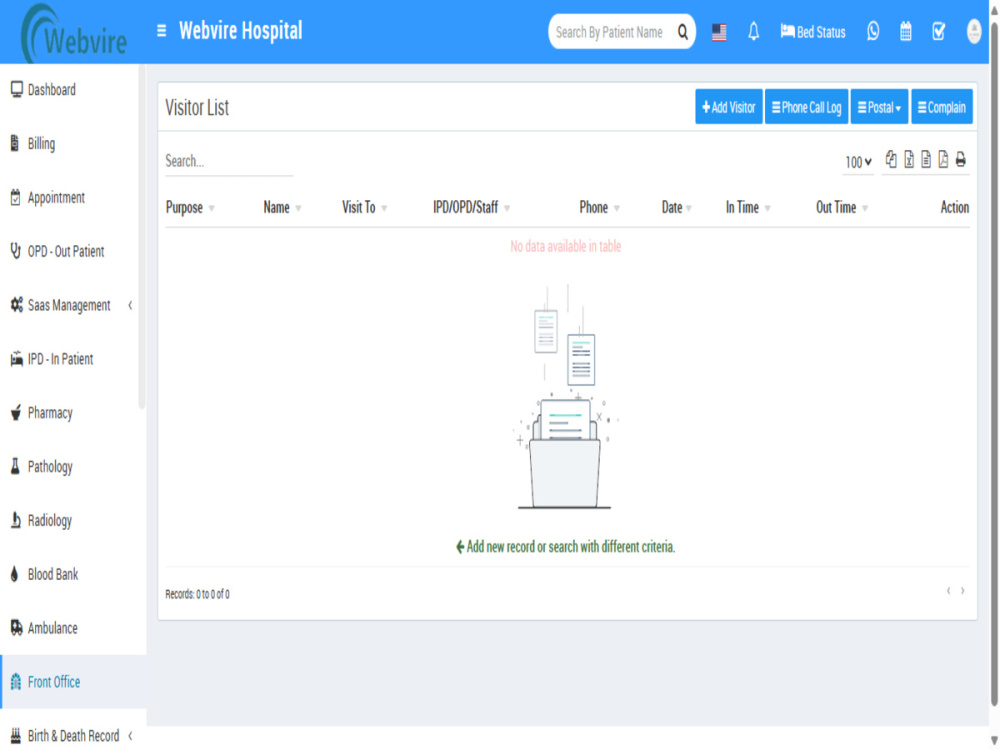The image size is (1000, 750).
Task: Expand the Postal dropdown
Action: [x=879, y=107]
